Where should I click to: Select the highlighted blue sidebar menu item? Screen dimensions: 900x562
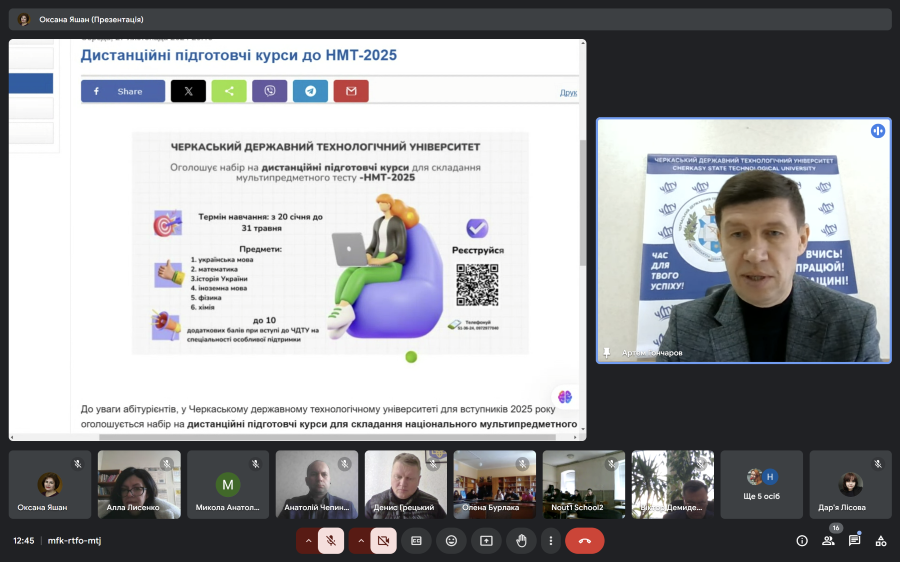[31, 83]
